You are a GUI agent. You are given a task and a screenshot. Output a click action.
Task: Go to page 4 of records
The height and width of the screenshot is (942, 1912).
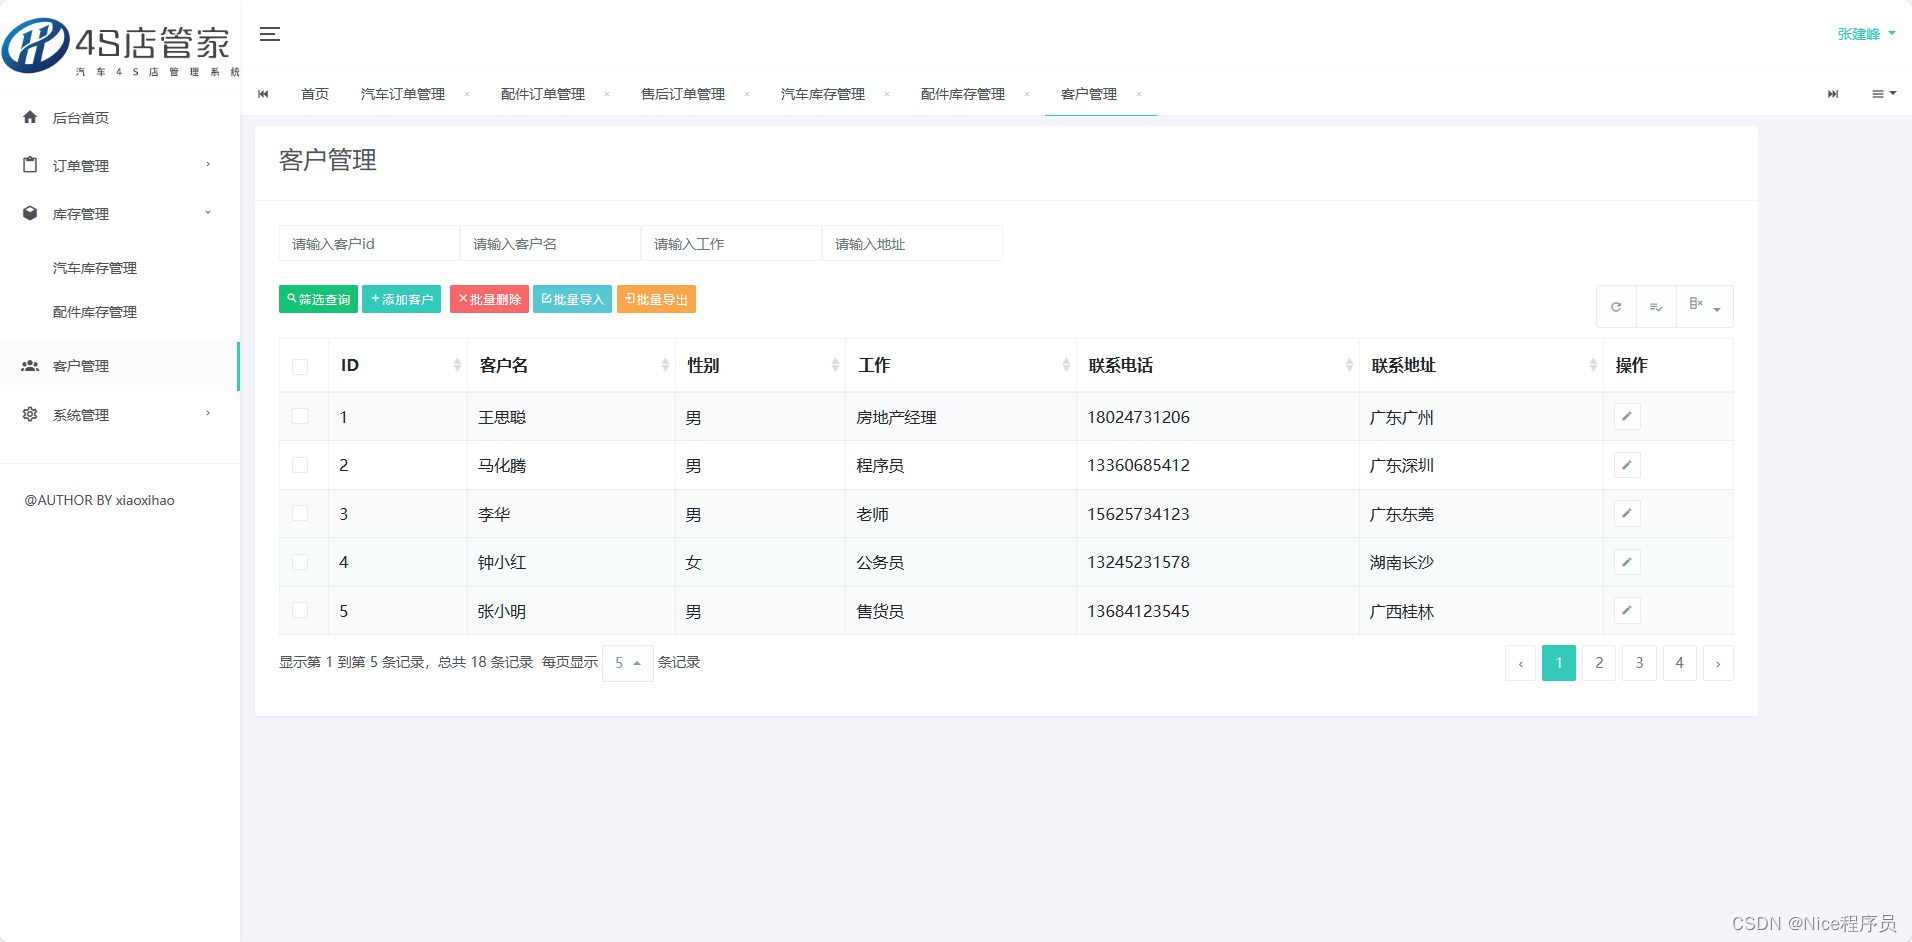click(1679, 663)
